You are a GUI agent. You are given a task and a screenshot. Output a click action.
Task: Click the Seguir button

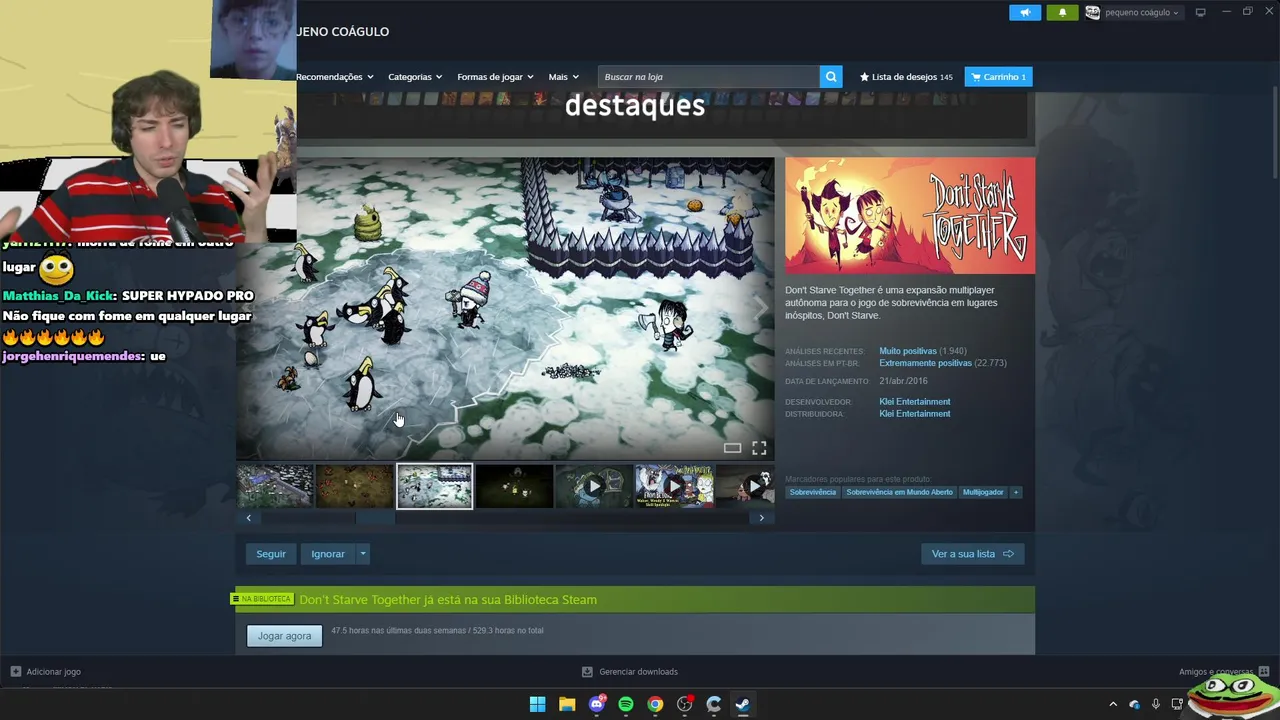tap(271, 554)
